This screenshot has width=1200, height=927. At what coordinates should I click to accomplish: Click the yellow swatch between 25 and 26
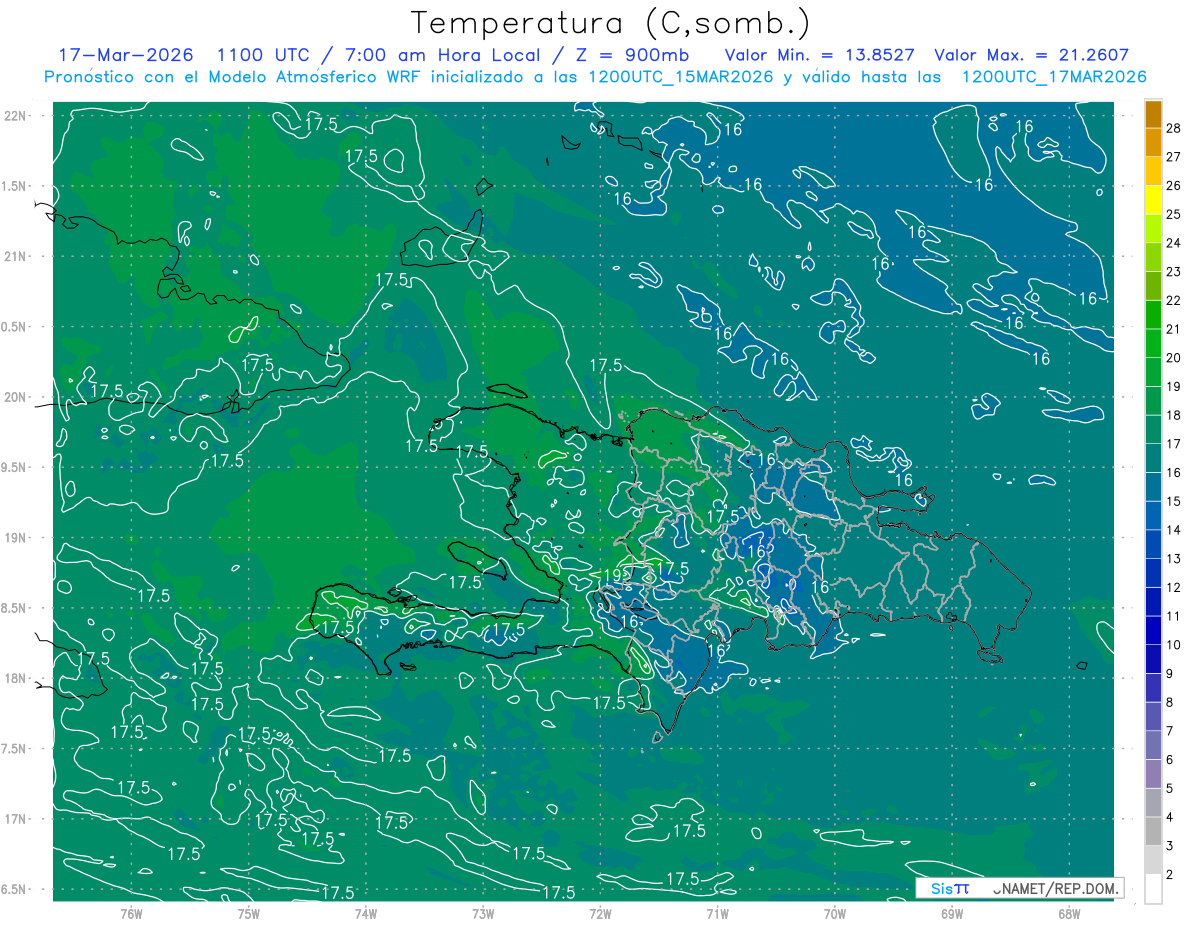click(1153, 199)
